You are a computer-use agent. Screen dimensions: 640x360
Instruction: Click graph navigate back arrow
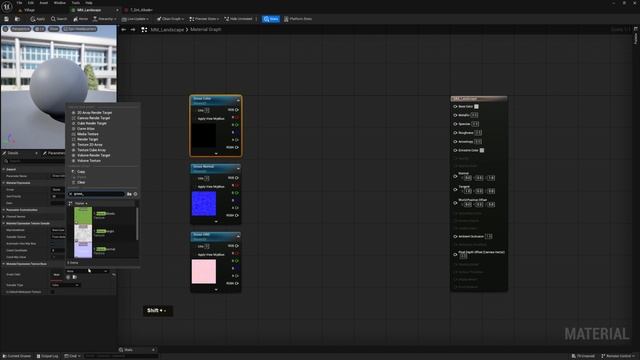124,29
